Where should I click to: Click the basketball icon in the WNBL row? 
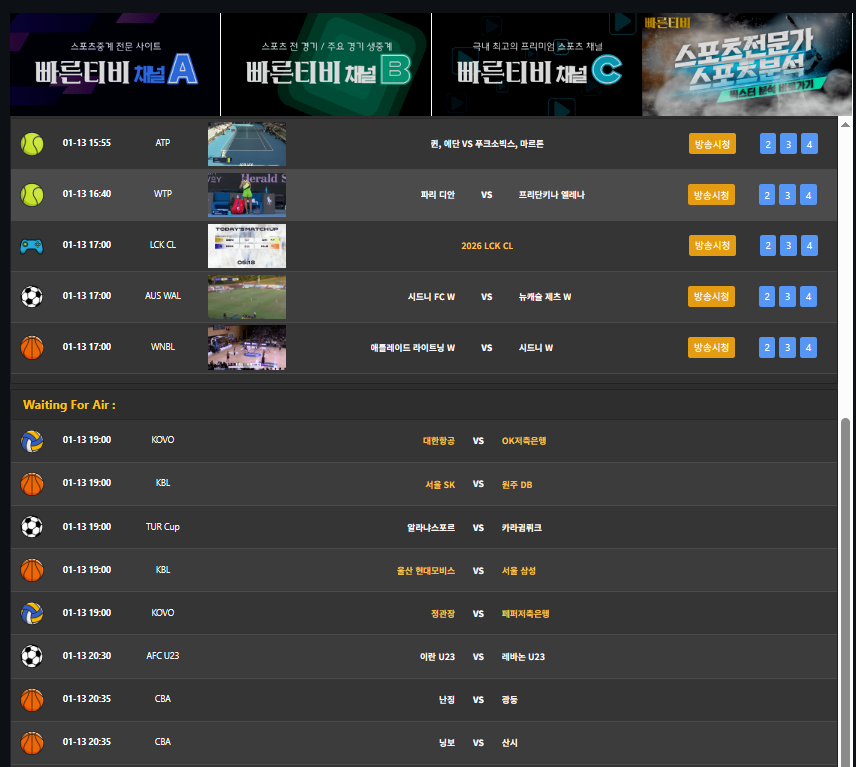click(x=32, y=348)
